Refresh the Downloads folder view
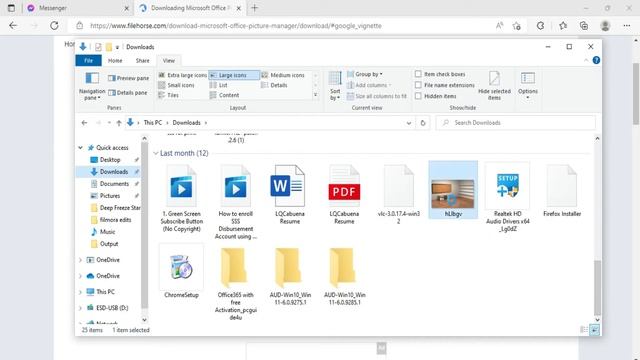The width and height of the screenshot is (640, 360). 423,123
